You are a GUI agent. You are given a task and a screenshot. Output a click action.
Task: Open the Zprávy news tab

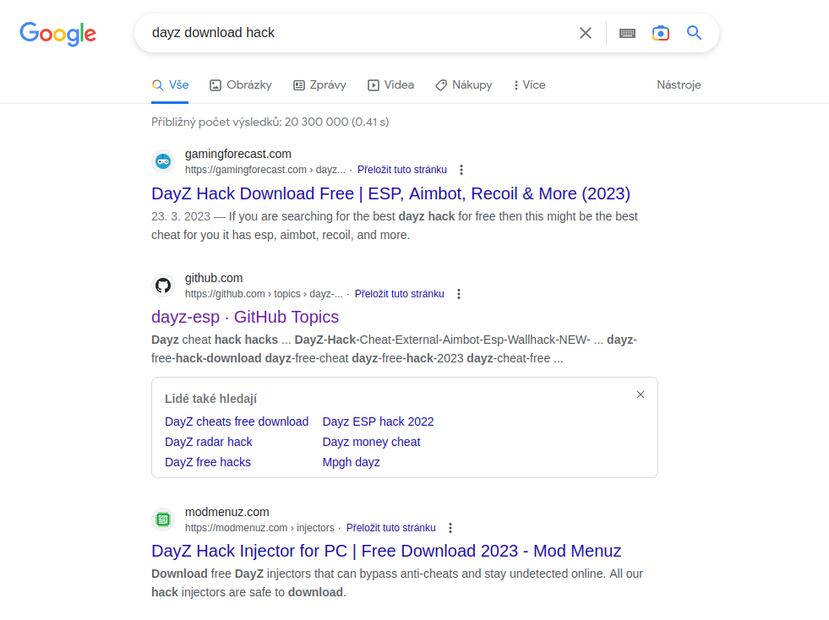319,85
